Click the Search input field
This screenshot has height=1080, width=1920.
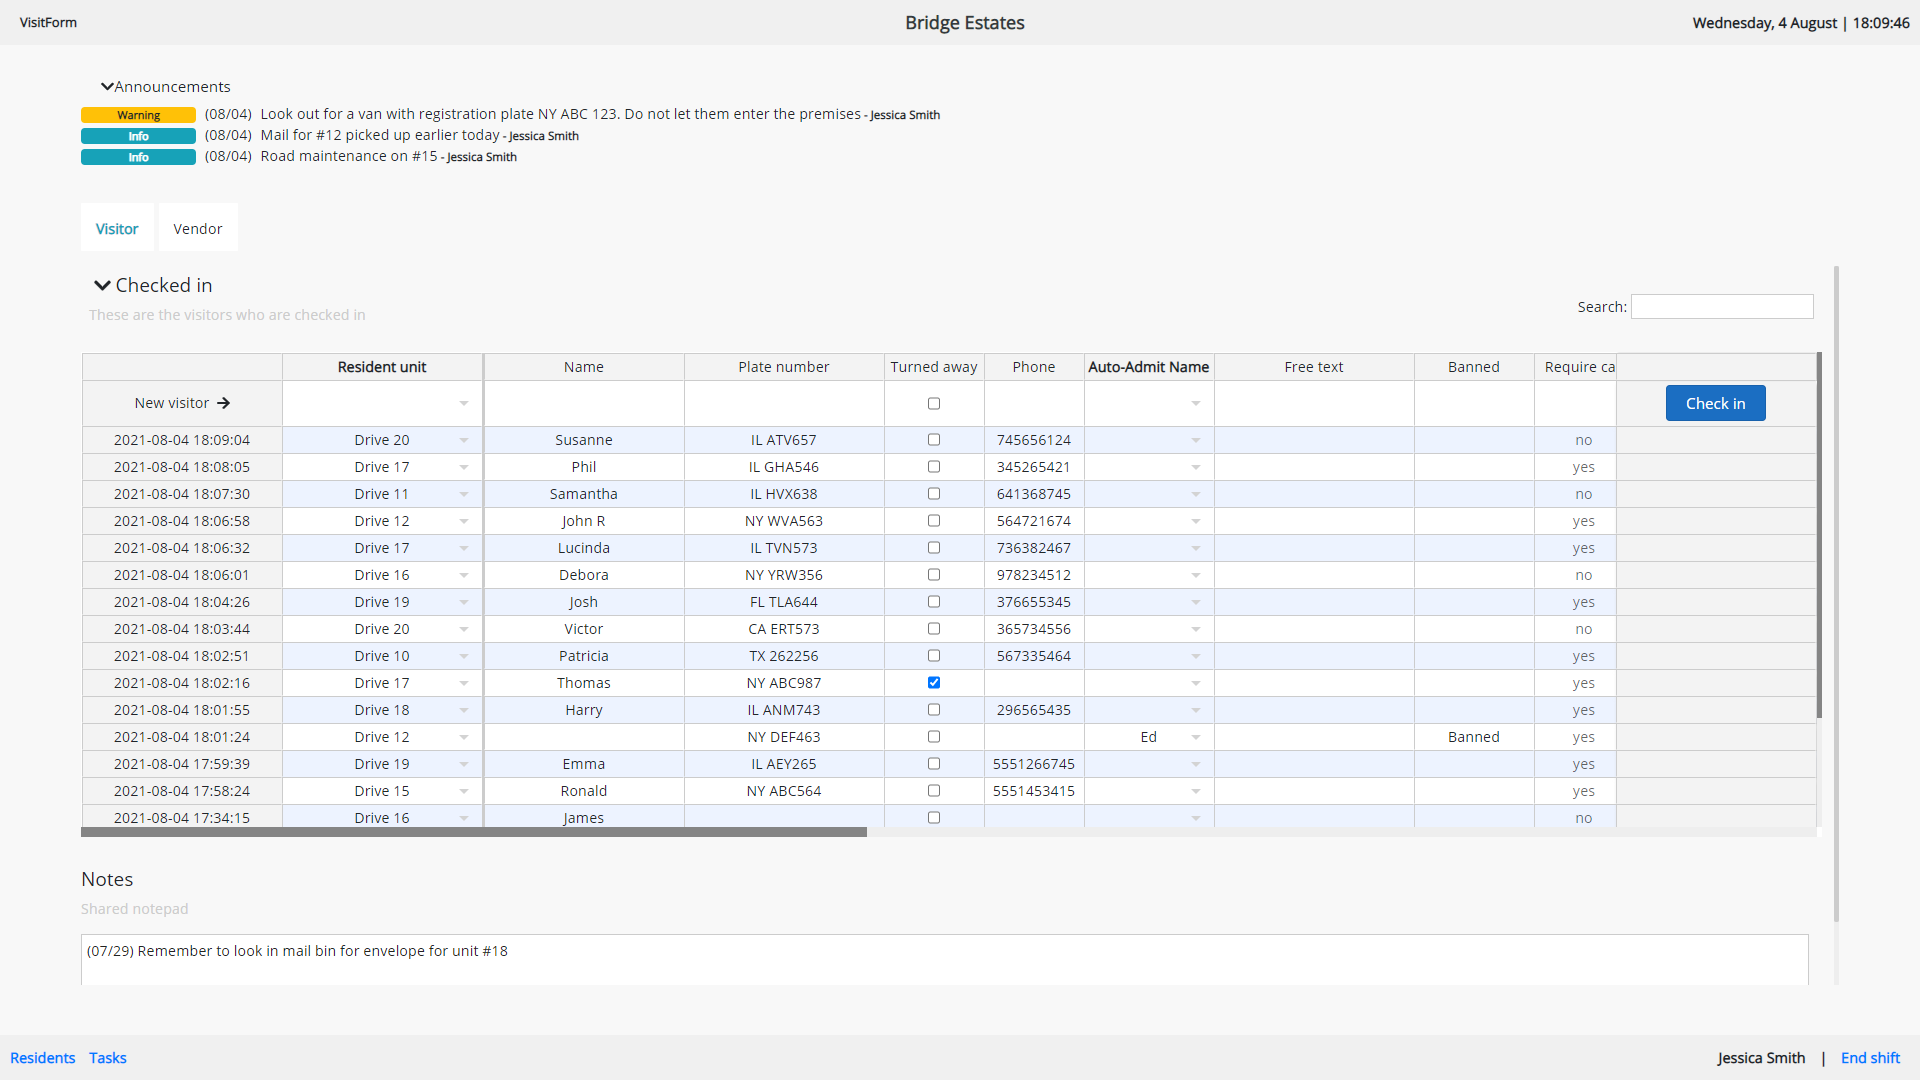[1722, 307]
